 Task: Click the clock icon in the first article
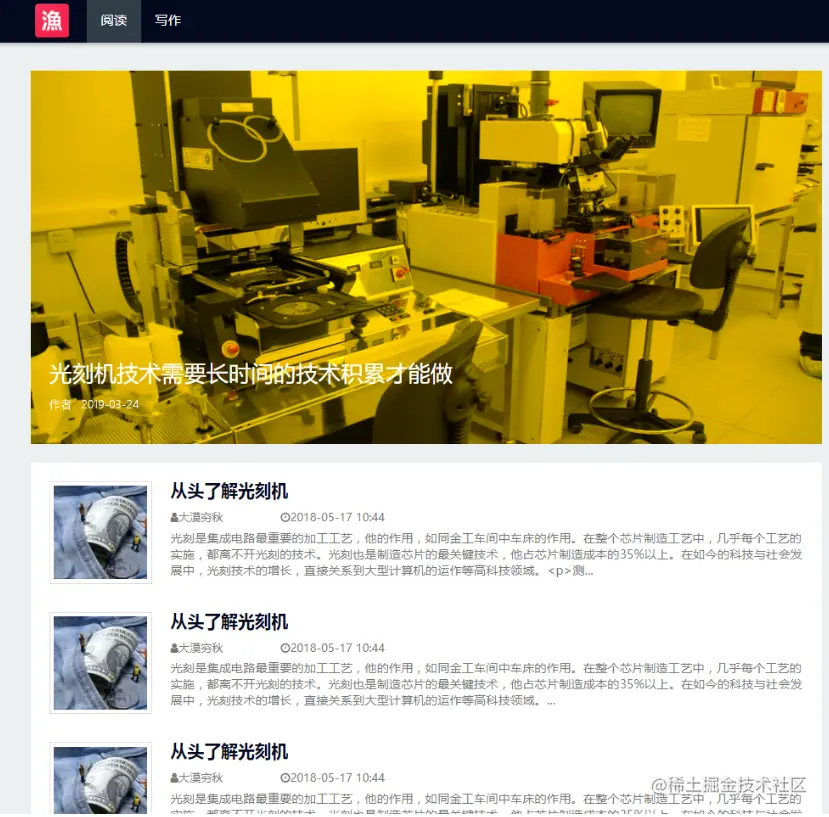pos(285,518)
